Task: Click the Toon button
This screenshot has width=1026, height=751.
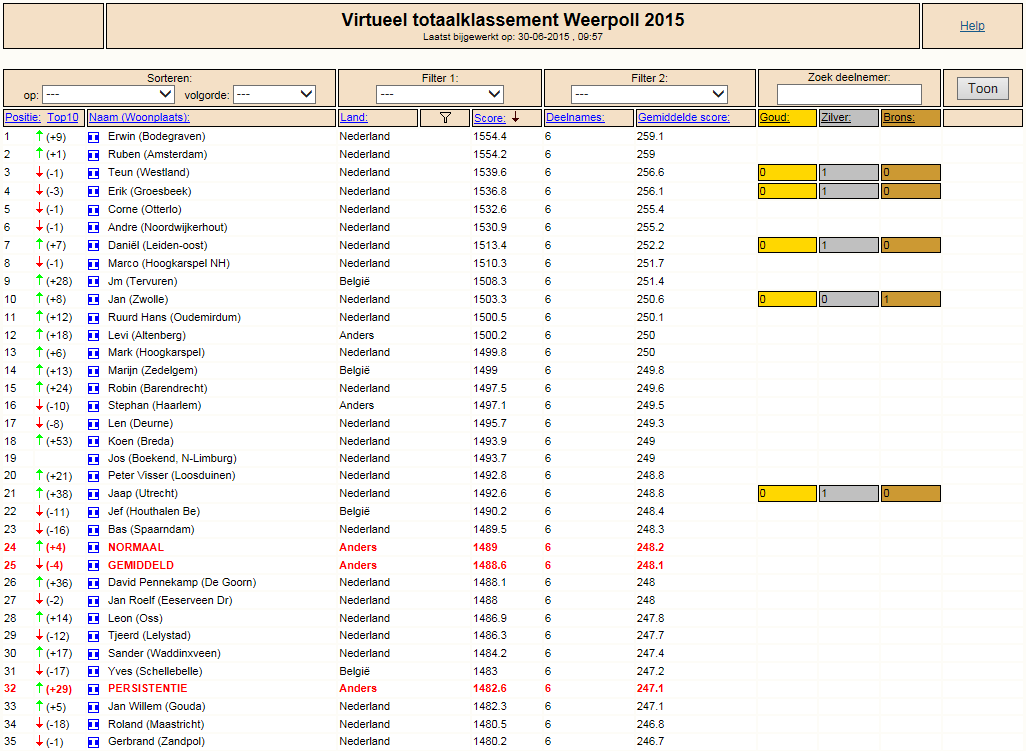Action: pyautogui.click(x=982, y=88)
